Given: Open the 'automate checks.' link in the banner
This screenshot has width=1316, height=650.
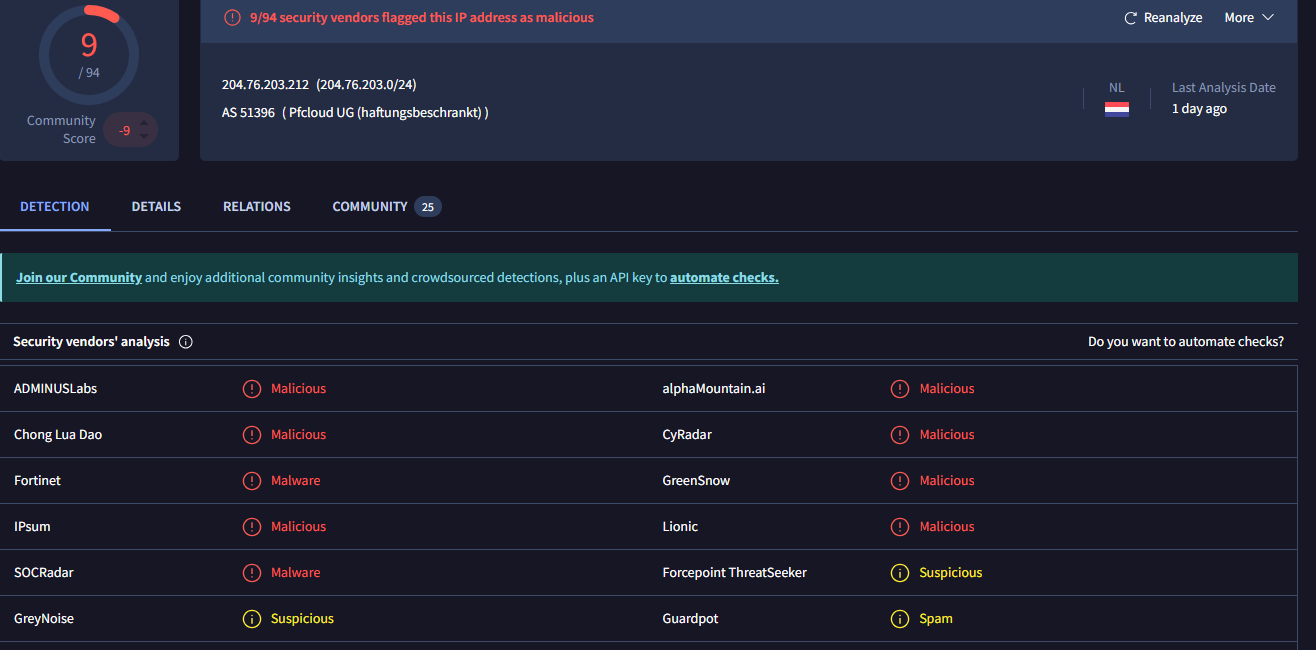Looking at the screenshot, I should point(724,278).
